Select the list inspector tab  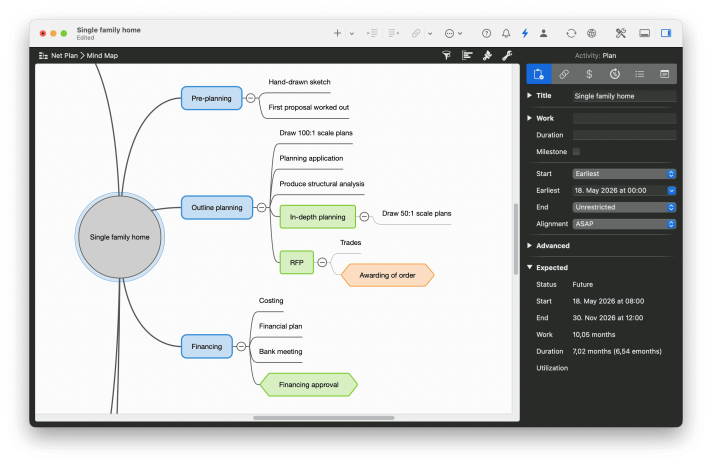coord(639,74)
